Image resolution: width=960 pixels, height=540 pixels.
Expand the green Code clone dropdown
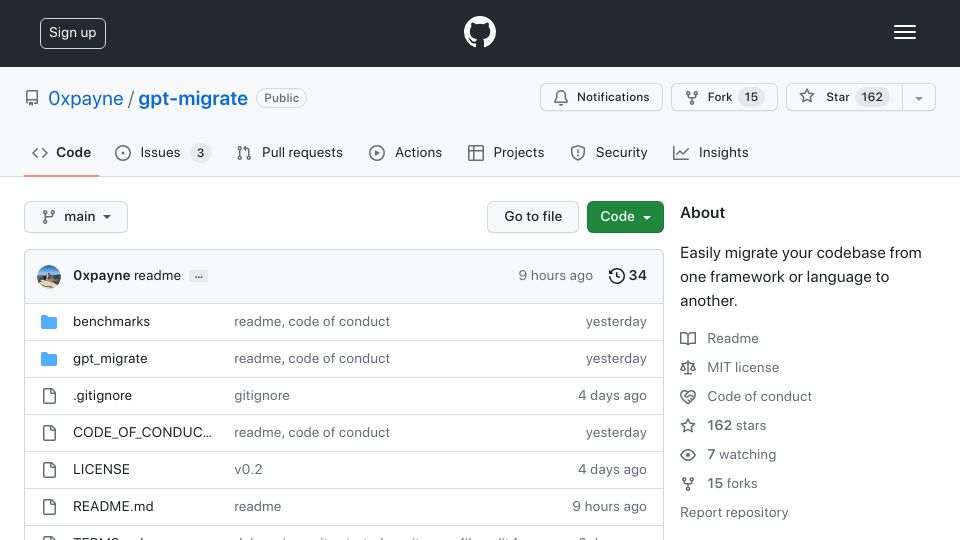625,217
